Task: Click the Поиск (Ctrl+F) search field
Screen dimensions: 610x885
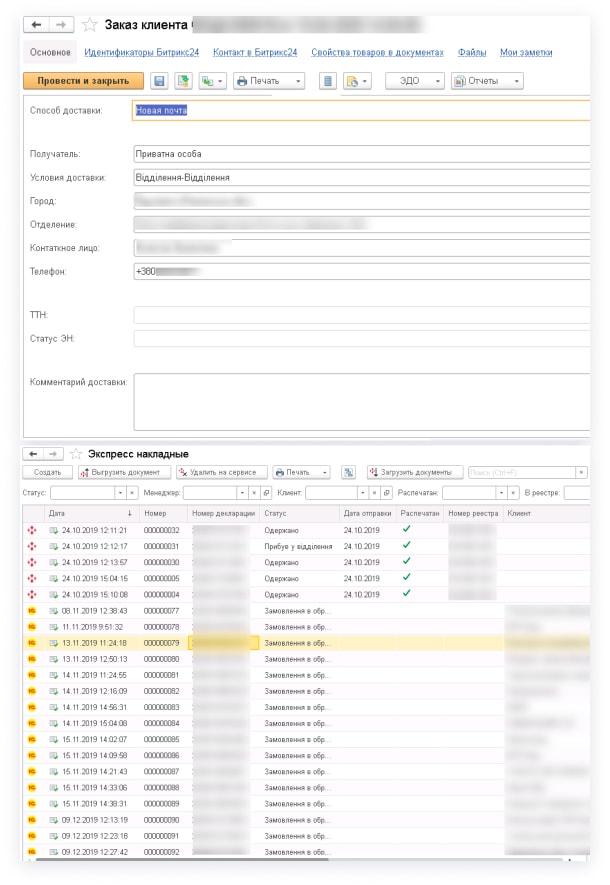Action: coord(522,472)
